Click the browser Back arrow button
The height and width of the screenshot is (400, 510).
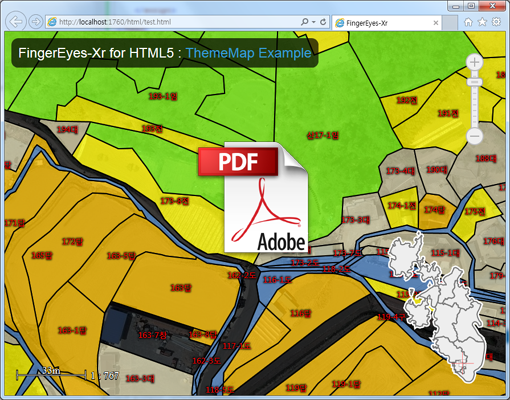tap(16, 22)
